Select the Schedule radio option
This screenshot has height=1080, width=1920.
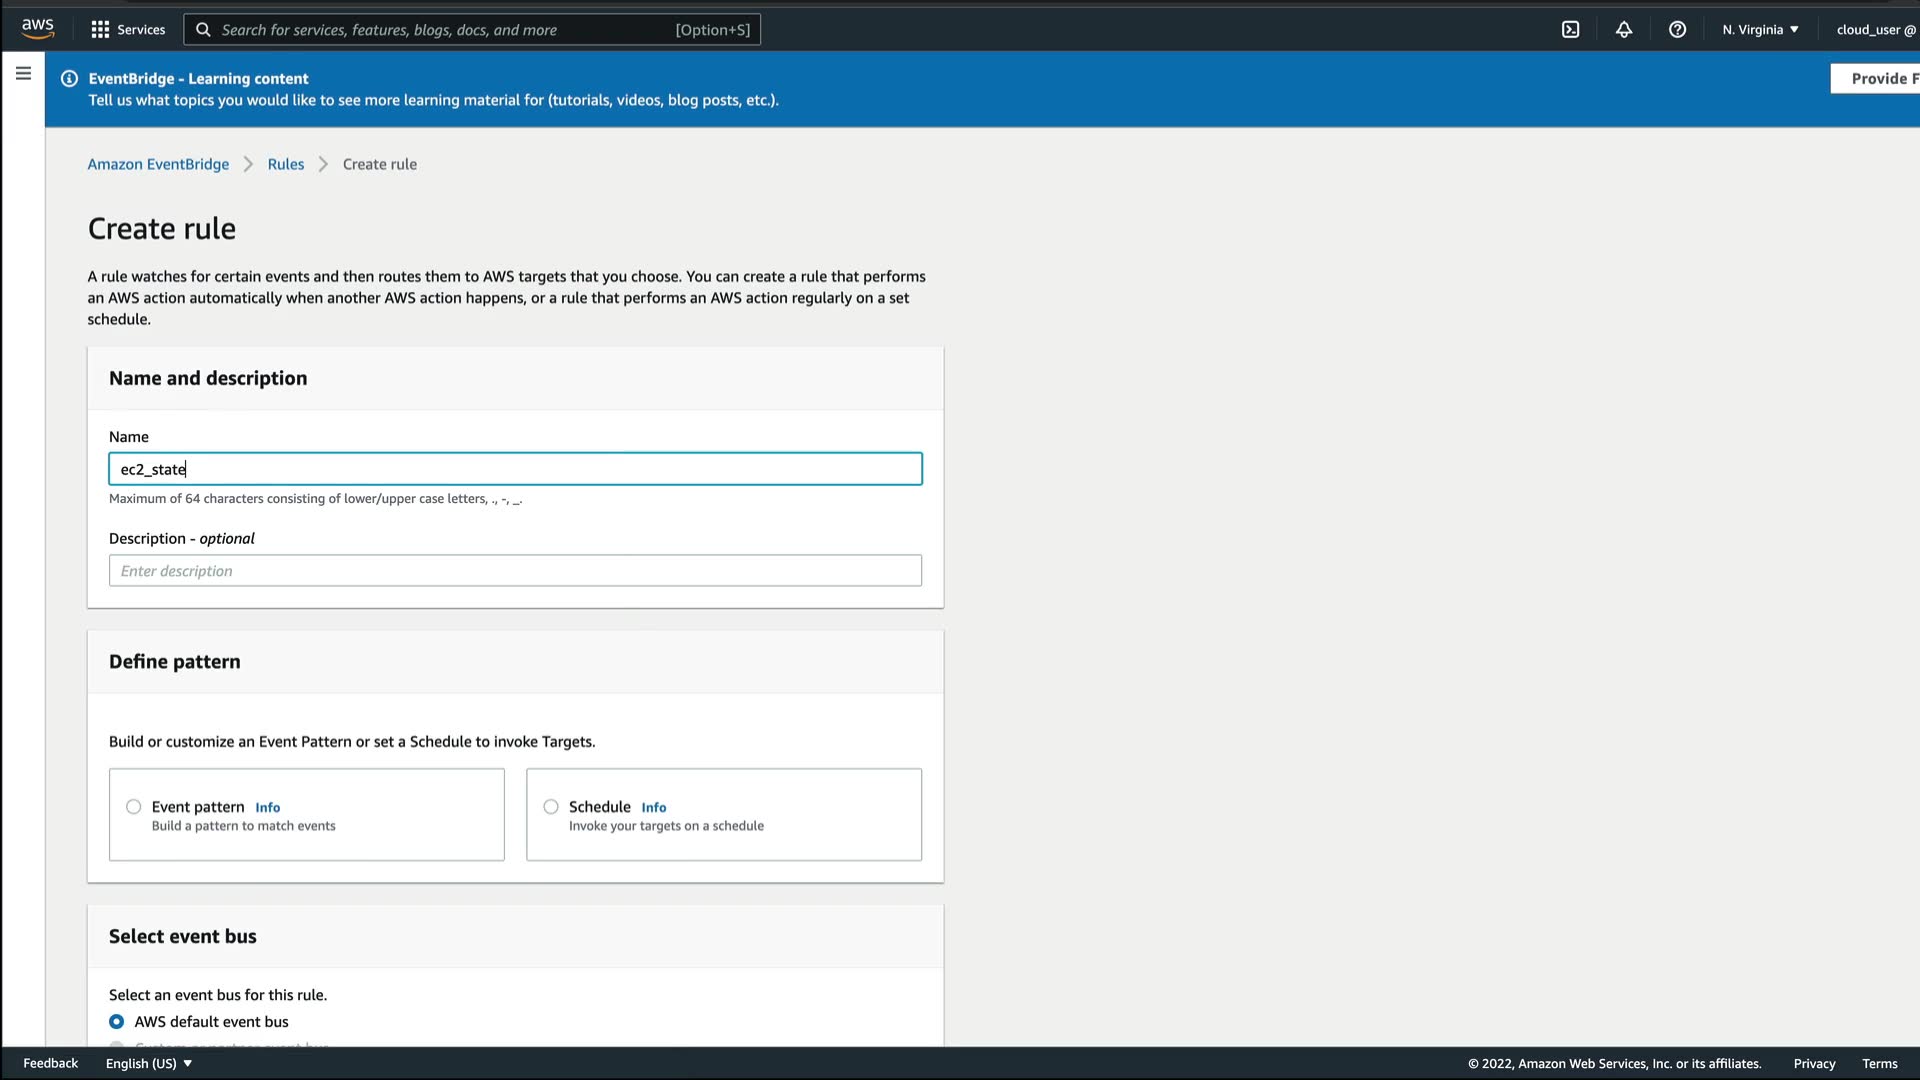[551, 807]
